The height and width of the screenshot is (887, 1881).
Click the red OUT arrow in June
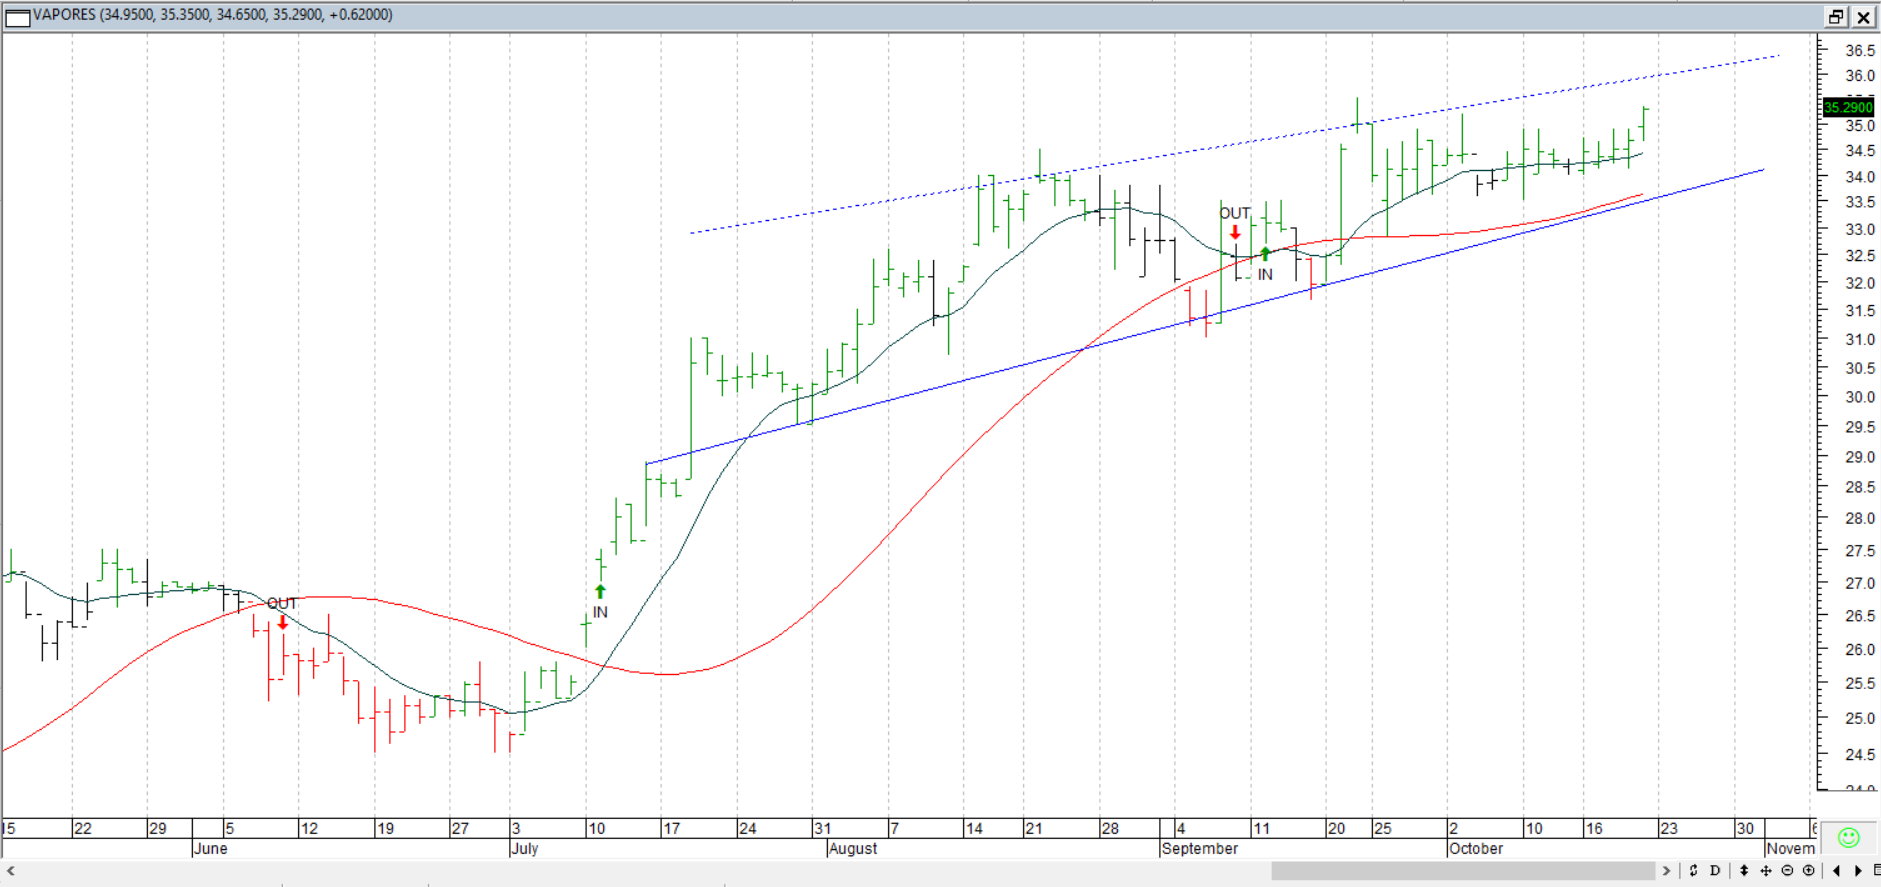(x=283, y=623)
